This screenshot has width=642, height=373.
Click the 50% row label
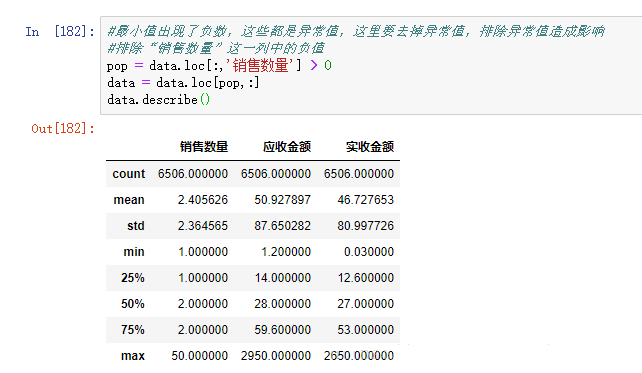133,304
